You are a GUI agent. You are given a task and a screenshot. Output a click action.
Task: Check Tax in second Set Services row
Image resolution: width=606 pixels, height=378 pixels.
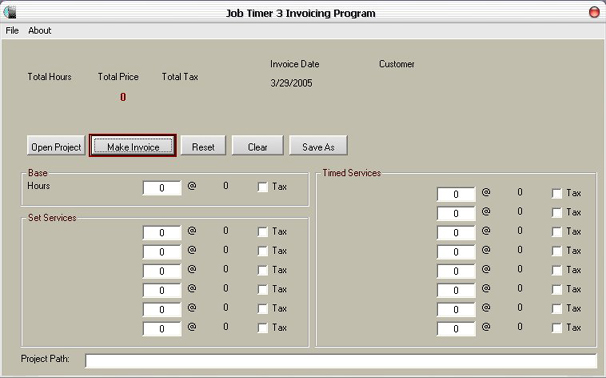pos(263,252)
